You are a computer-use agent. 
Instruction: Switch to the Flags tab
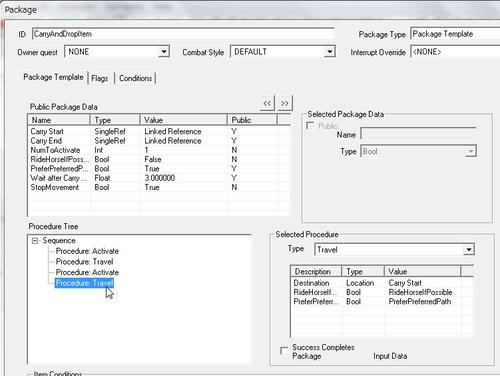[100, 78]
